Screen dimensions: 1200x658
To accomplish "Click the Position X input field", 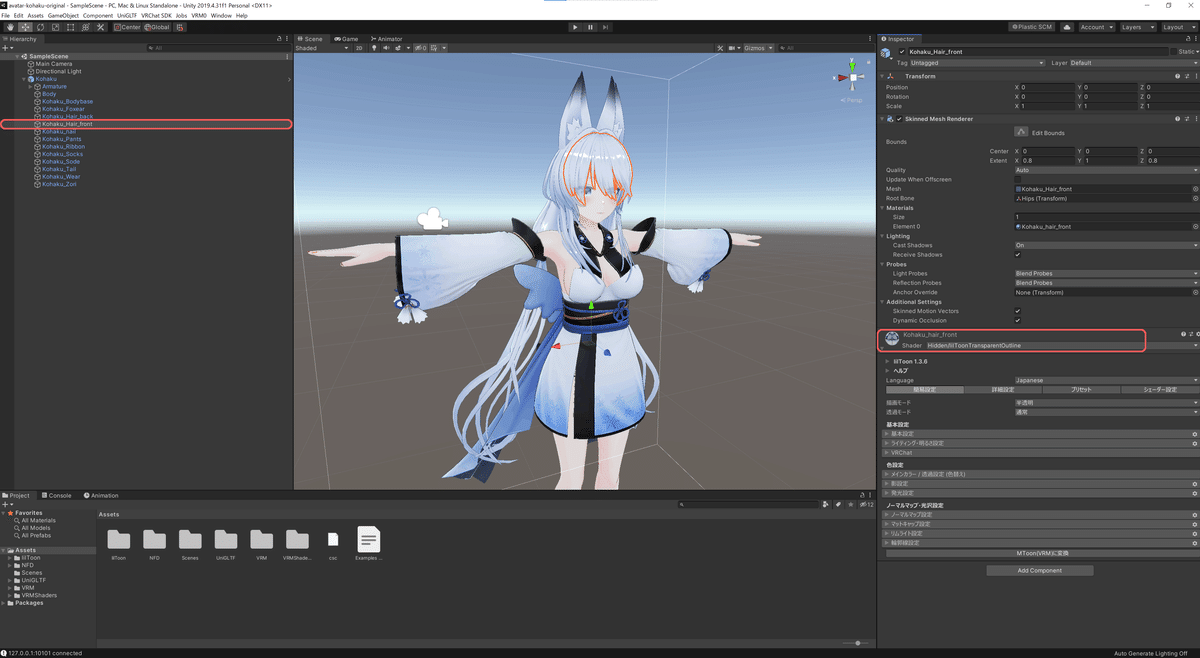I will [1046, 87].
